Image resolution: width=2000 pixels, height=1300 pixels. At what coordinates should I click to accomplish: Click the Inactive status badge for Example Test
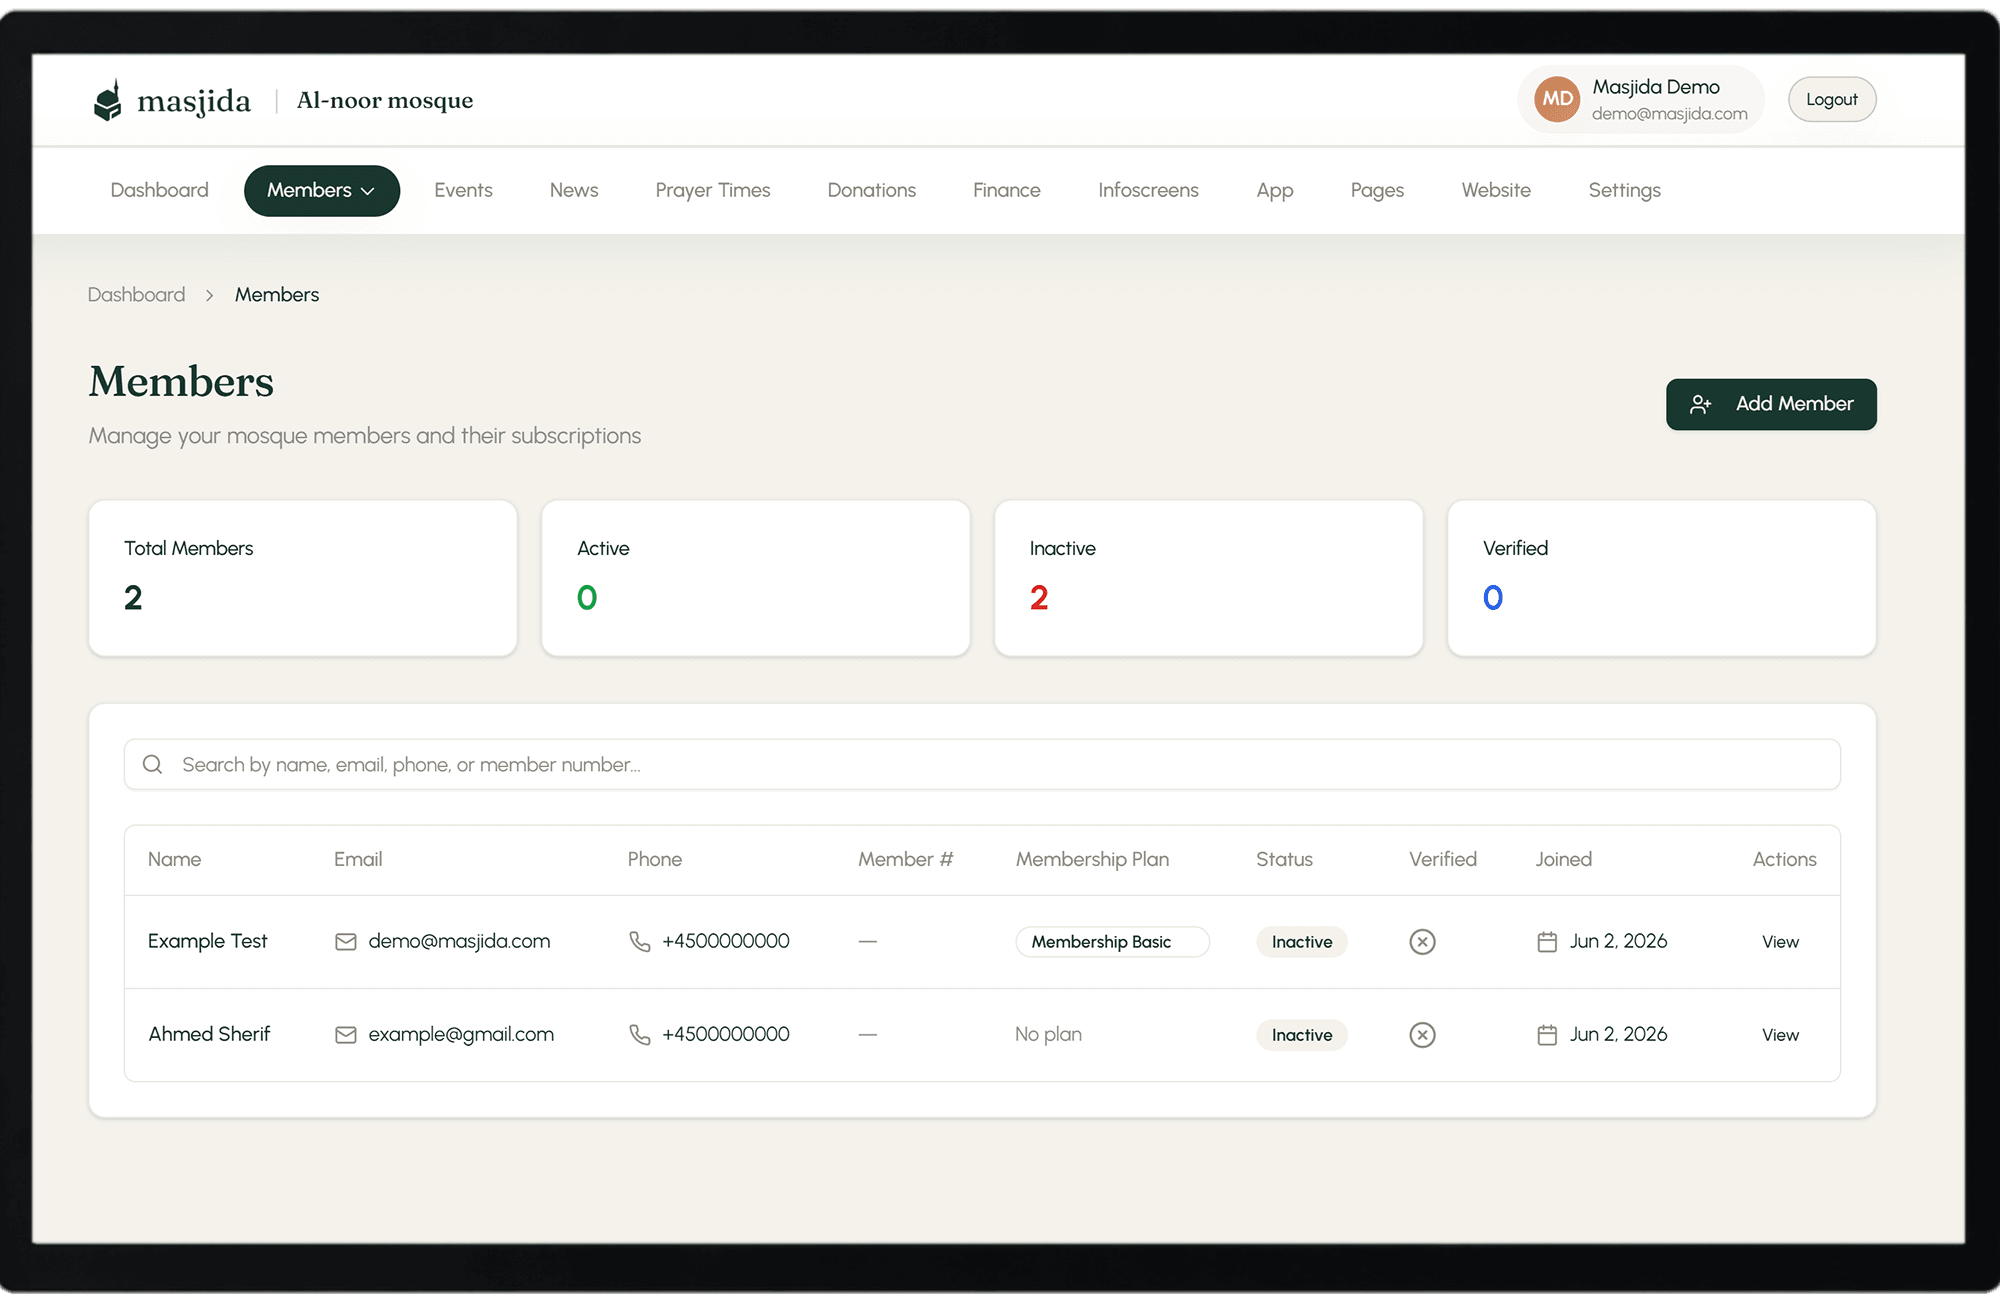[1302, 942]
